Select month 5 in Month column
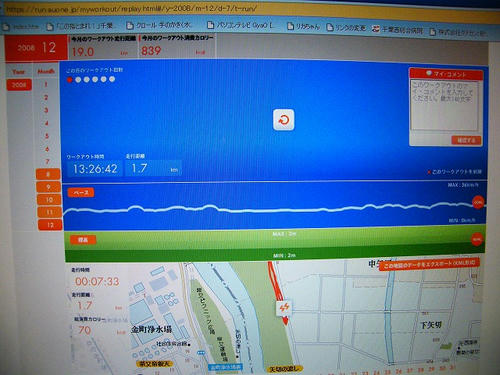Viewport: 500px width, 375px height. [x=47, y=136]
